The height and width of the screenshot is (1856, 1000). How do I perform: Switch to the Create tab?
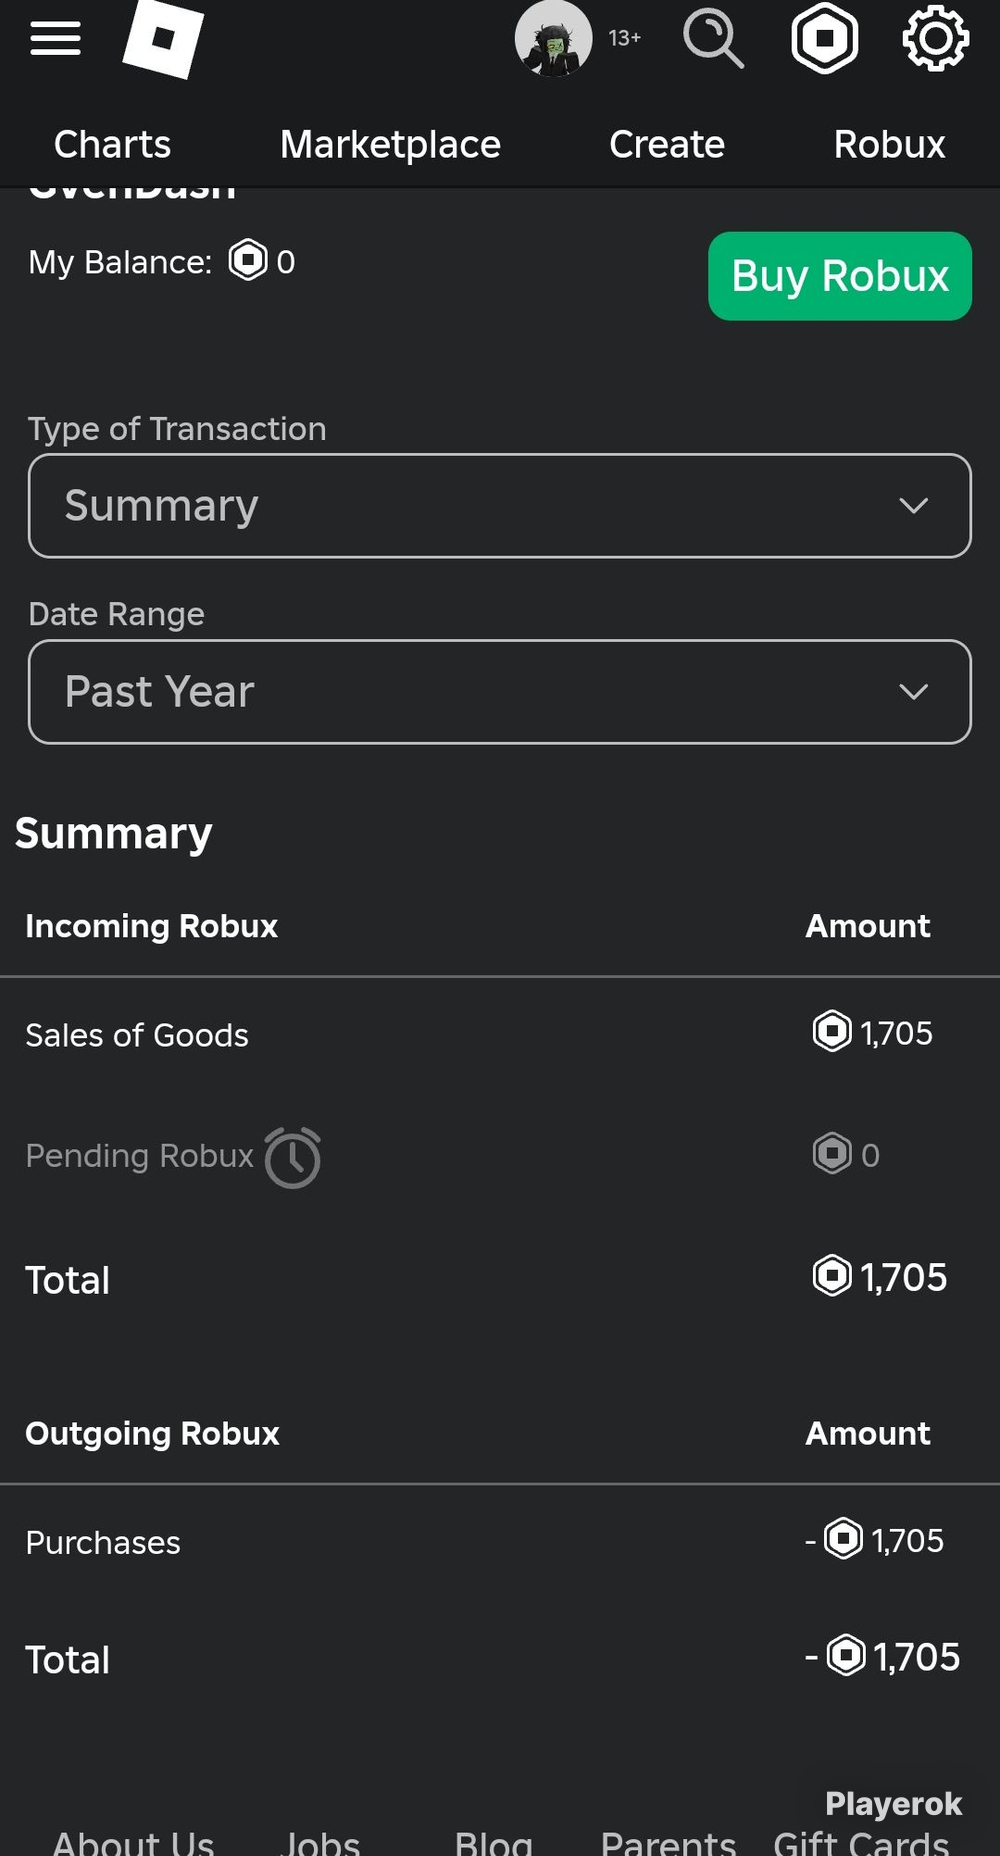667,145
